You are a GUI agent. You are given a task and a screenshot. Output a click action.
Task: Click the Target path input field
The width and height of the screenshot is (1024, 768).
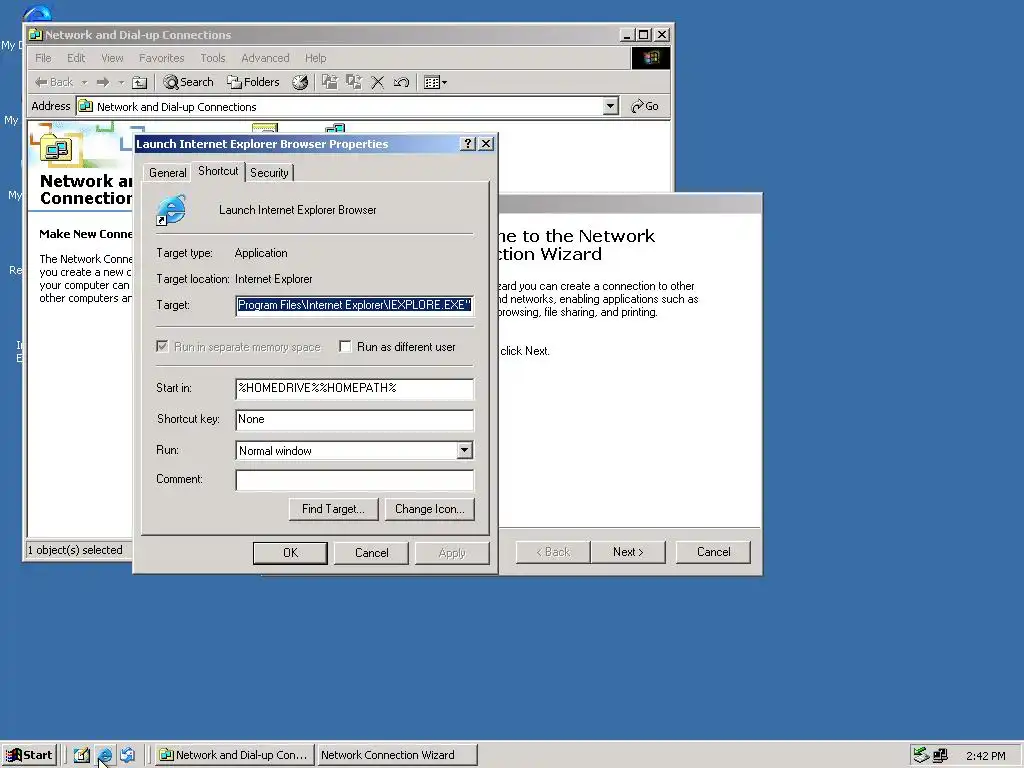[x=355, y=305]
